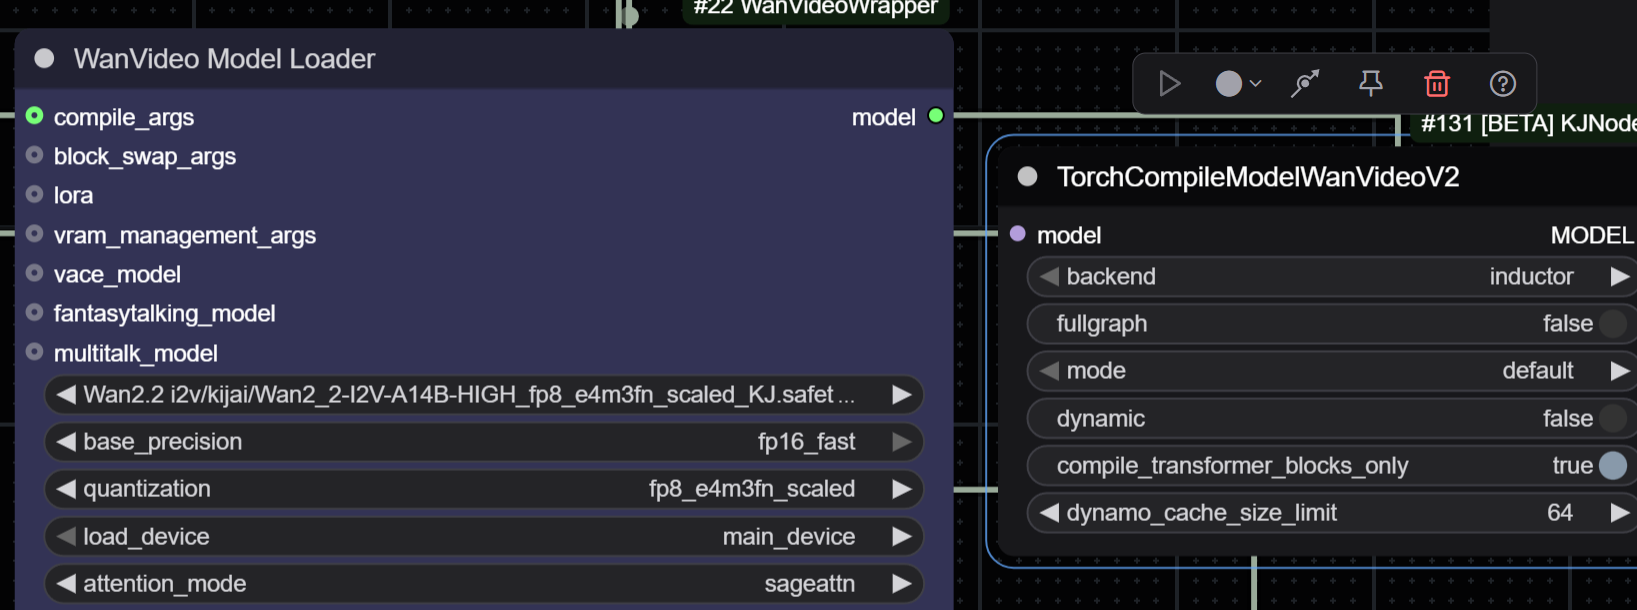Collapse WanVideo Model Loader via title dot
This screenshot has width=1637, height=610.
(x=44, y=58)
